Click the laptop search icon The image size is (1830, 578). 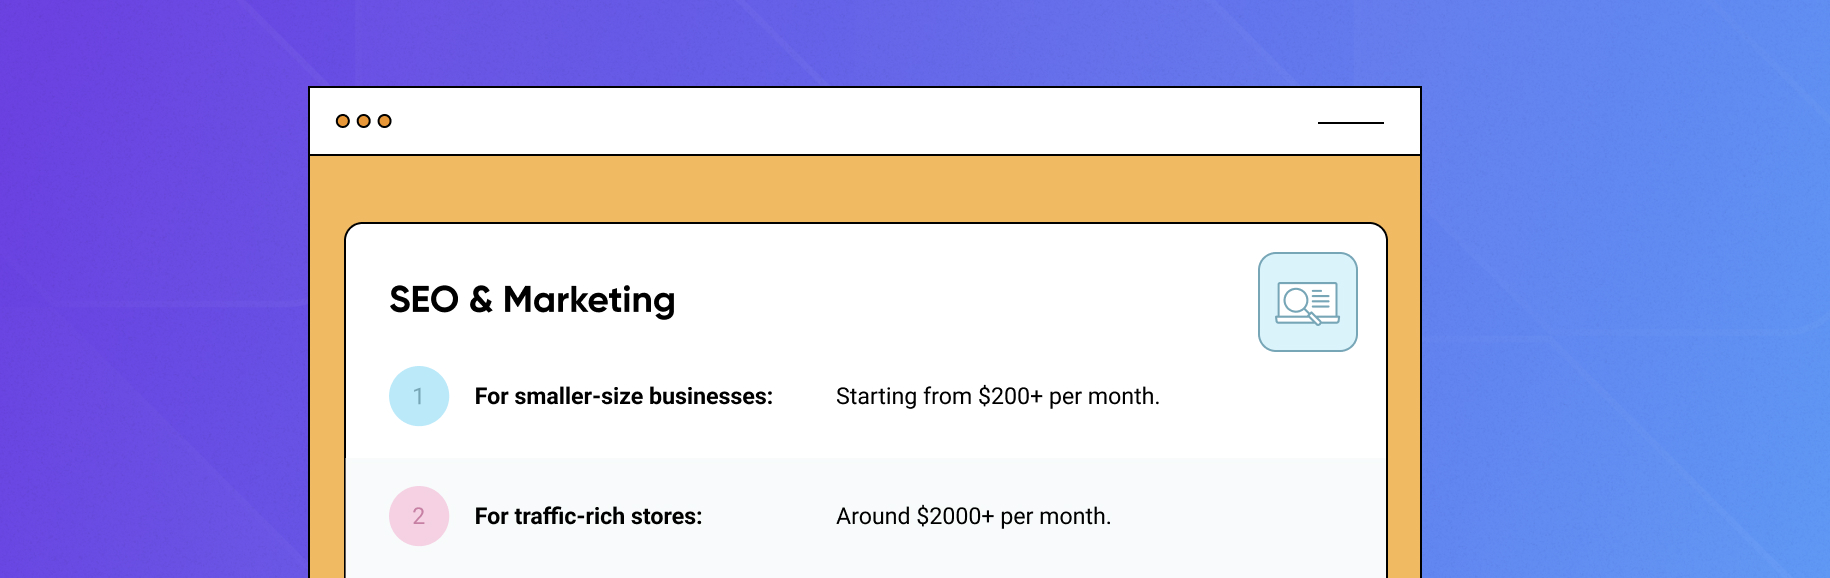click(1307, 302)
